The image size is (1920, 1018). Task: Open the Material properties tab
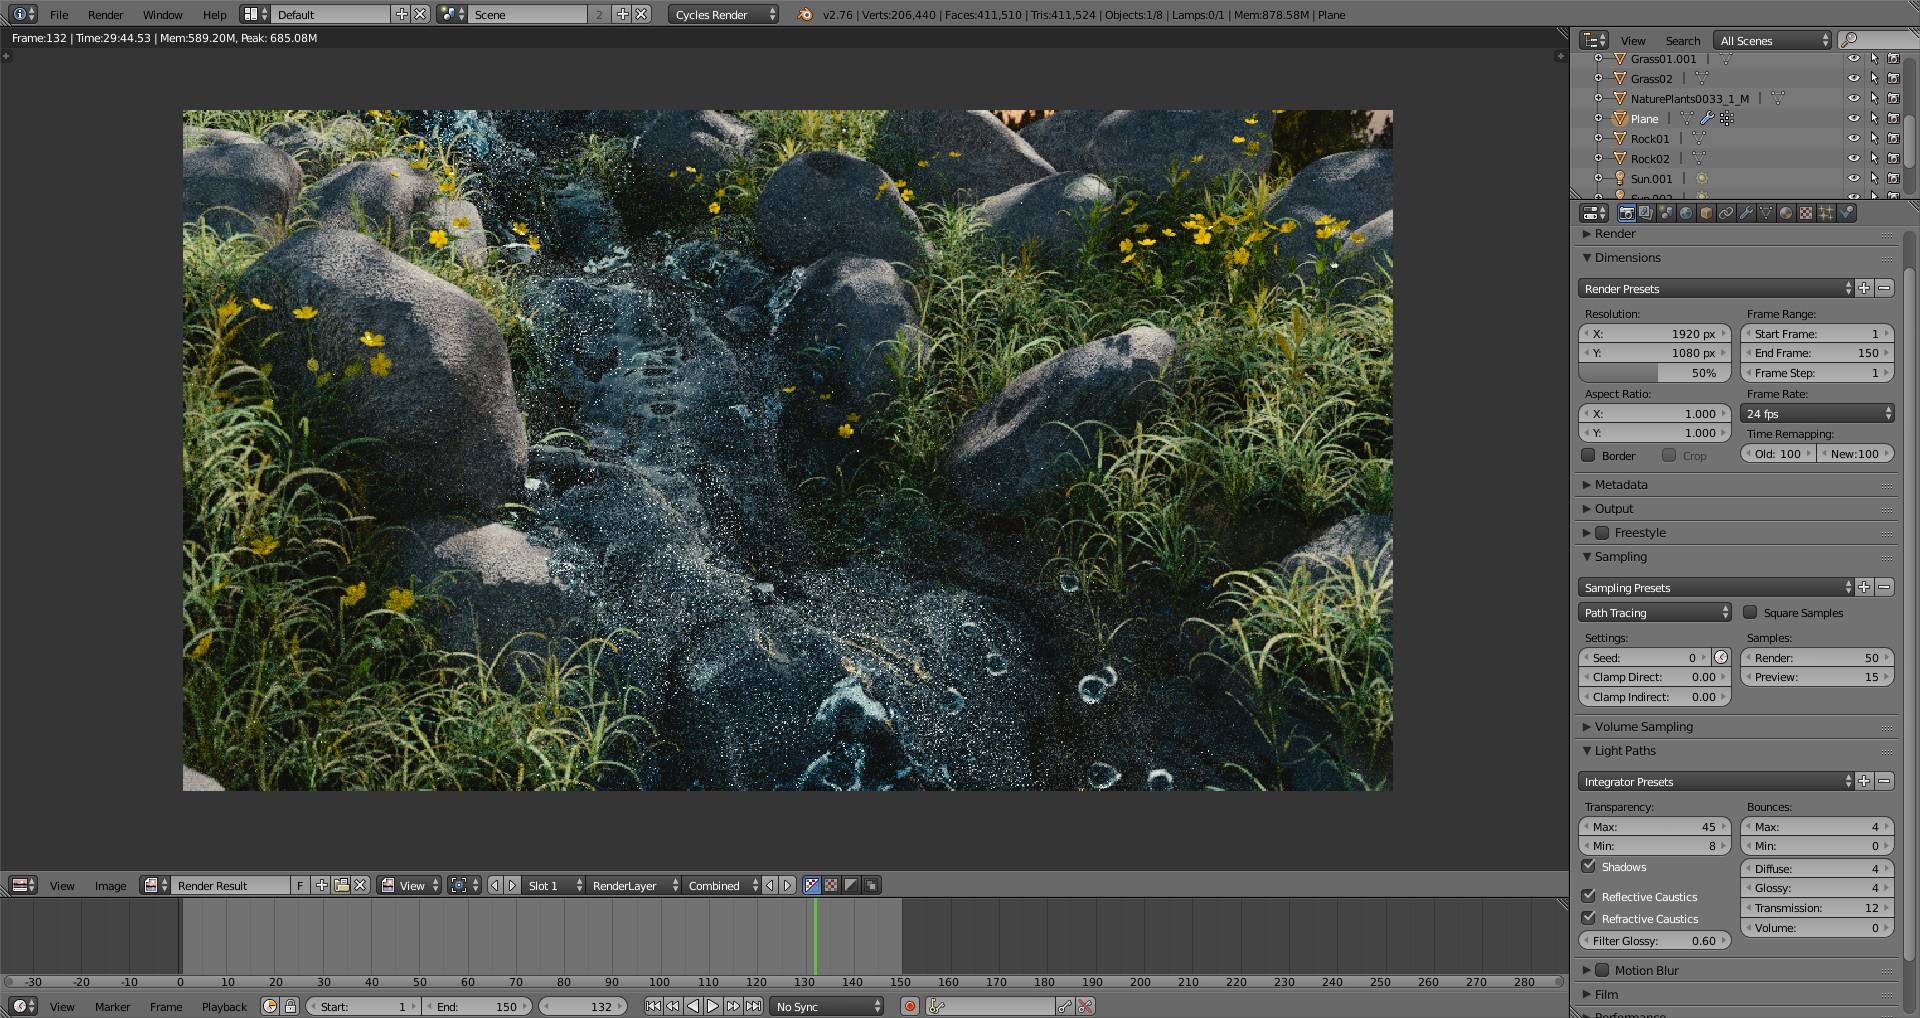pos(1786,213)
